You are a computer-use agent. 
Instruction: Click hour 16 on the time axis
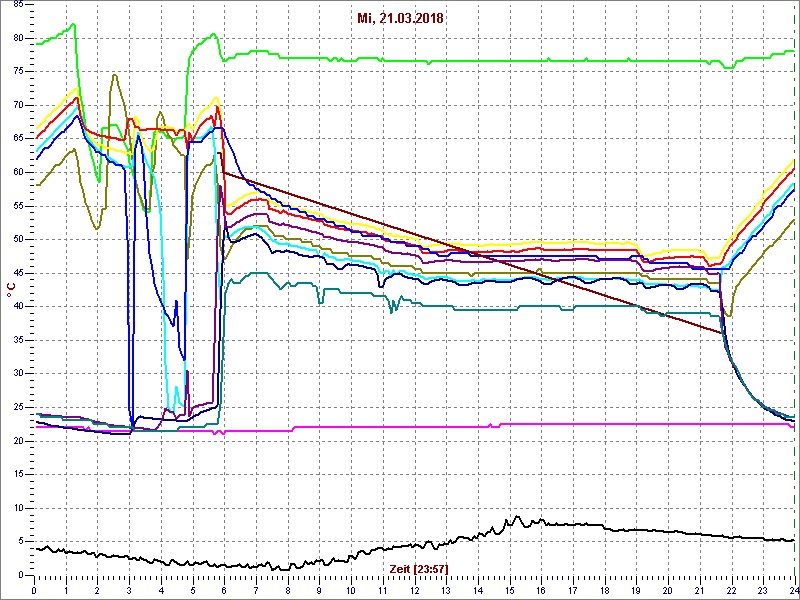pos(541,590)
